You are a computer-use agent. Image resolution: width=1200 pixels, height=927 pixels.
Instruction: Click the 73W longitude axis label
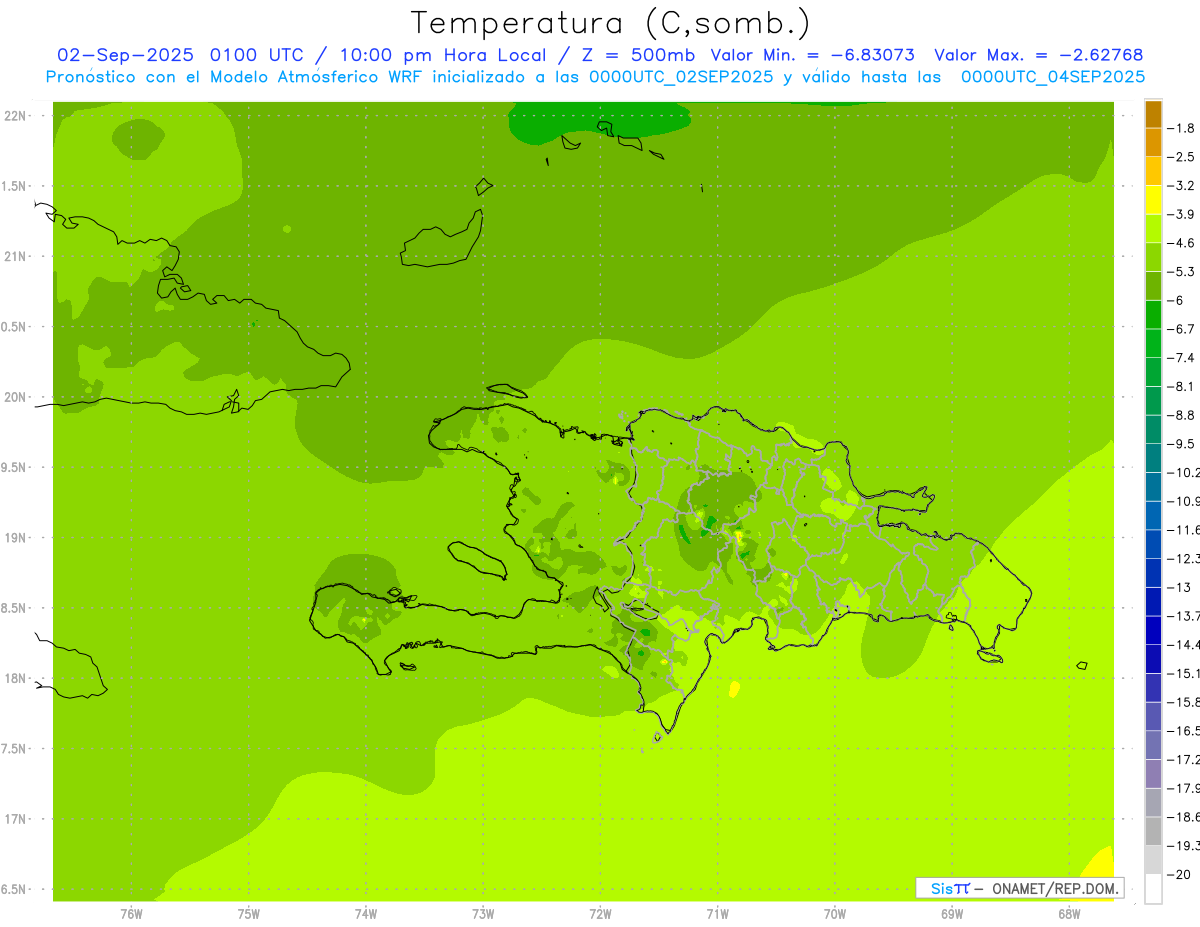click(x=483, y=914)
